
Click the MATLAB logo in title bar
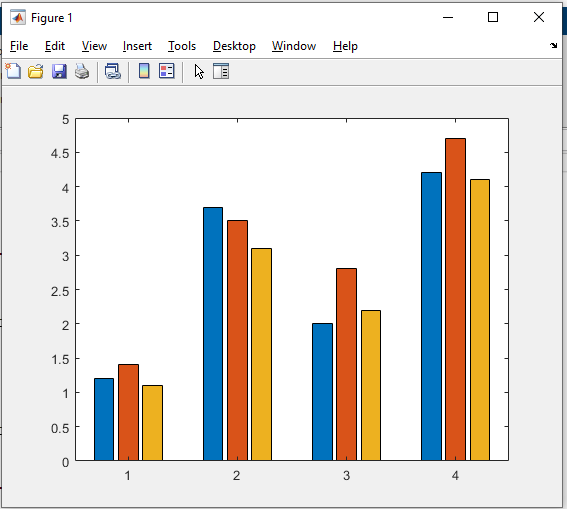tap(18, 17)
